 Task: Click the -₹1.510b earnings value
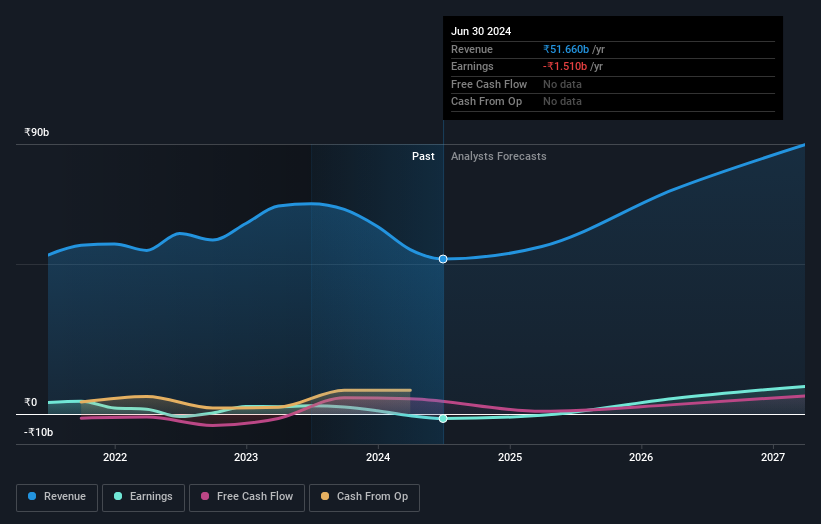point(565,66)
